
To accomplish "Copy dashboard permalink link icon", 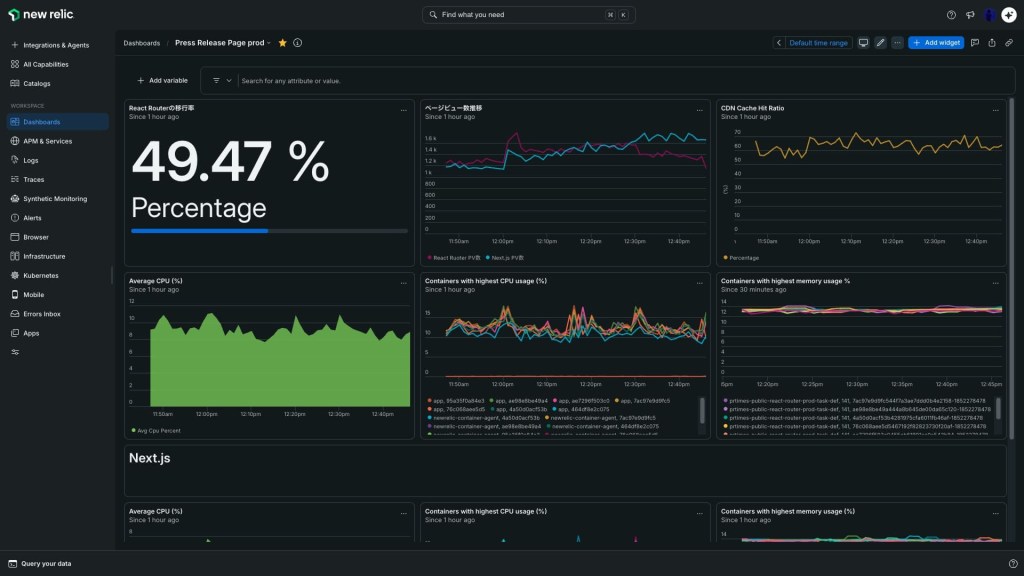I will coord(1009,42).
